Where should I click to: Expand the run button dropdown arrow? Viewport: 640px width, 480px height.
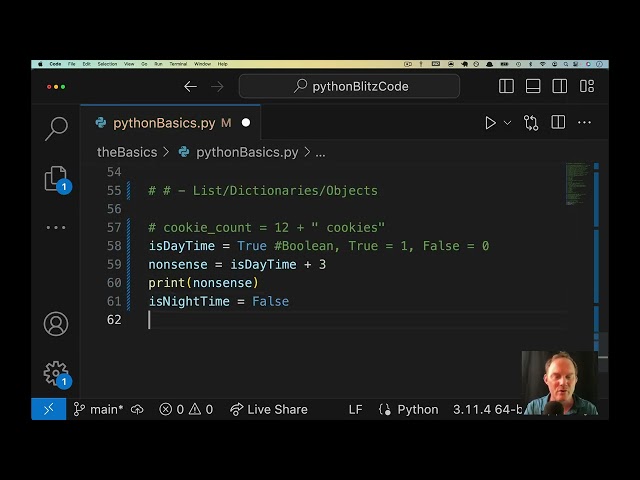507,122
